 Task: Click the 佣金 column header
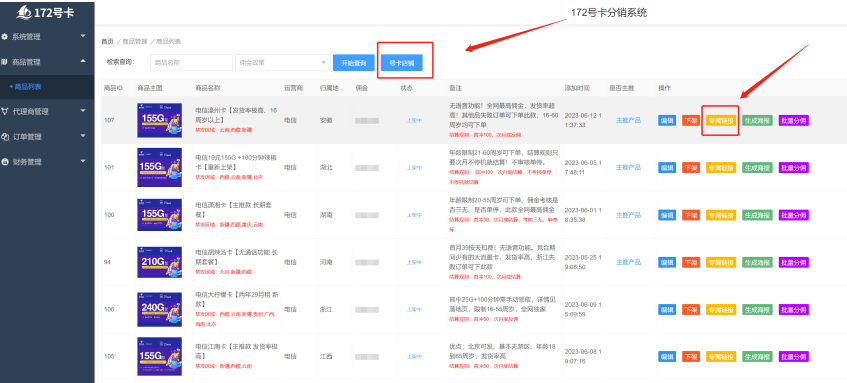(x=361, y=88)
